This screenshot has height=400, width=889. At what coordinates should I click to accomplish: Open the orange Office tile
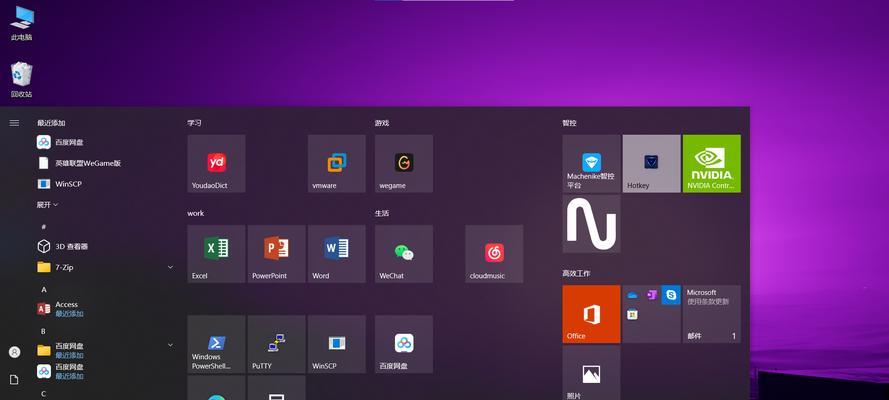click(x=591, y=314)
